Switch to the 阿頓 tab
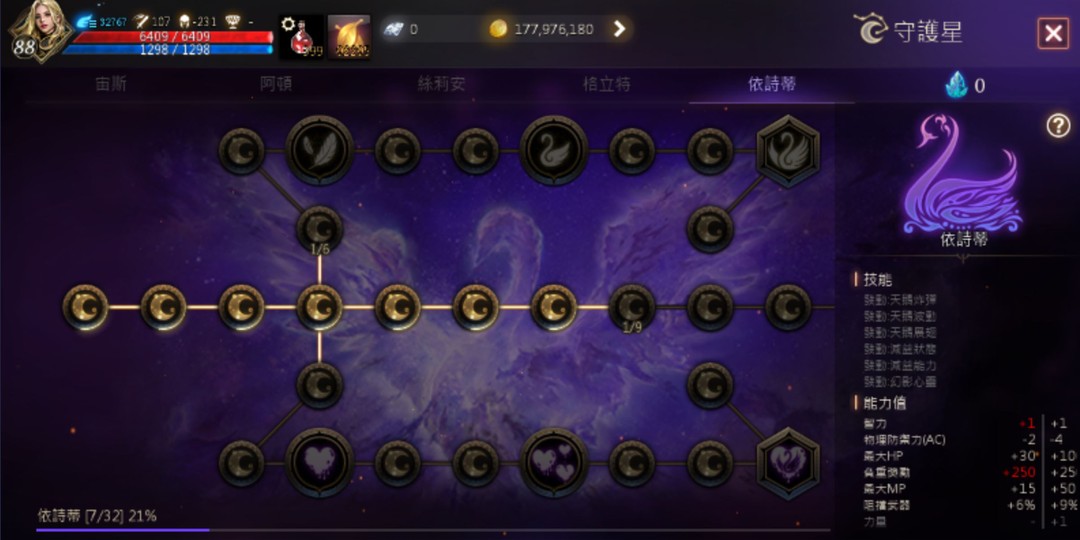 (x=276, y=85)
